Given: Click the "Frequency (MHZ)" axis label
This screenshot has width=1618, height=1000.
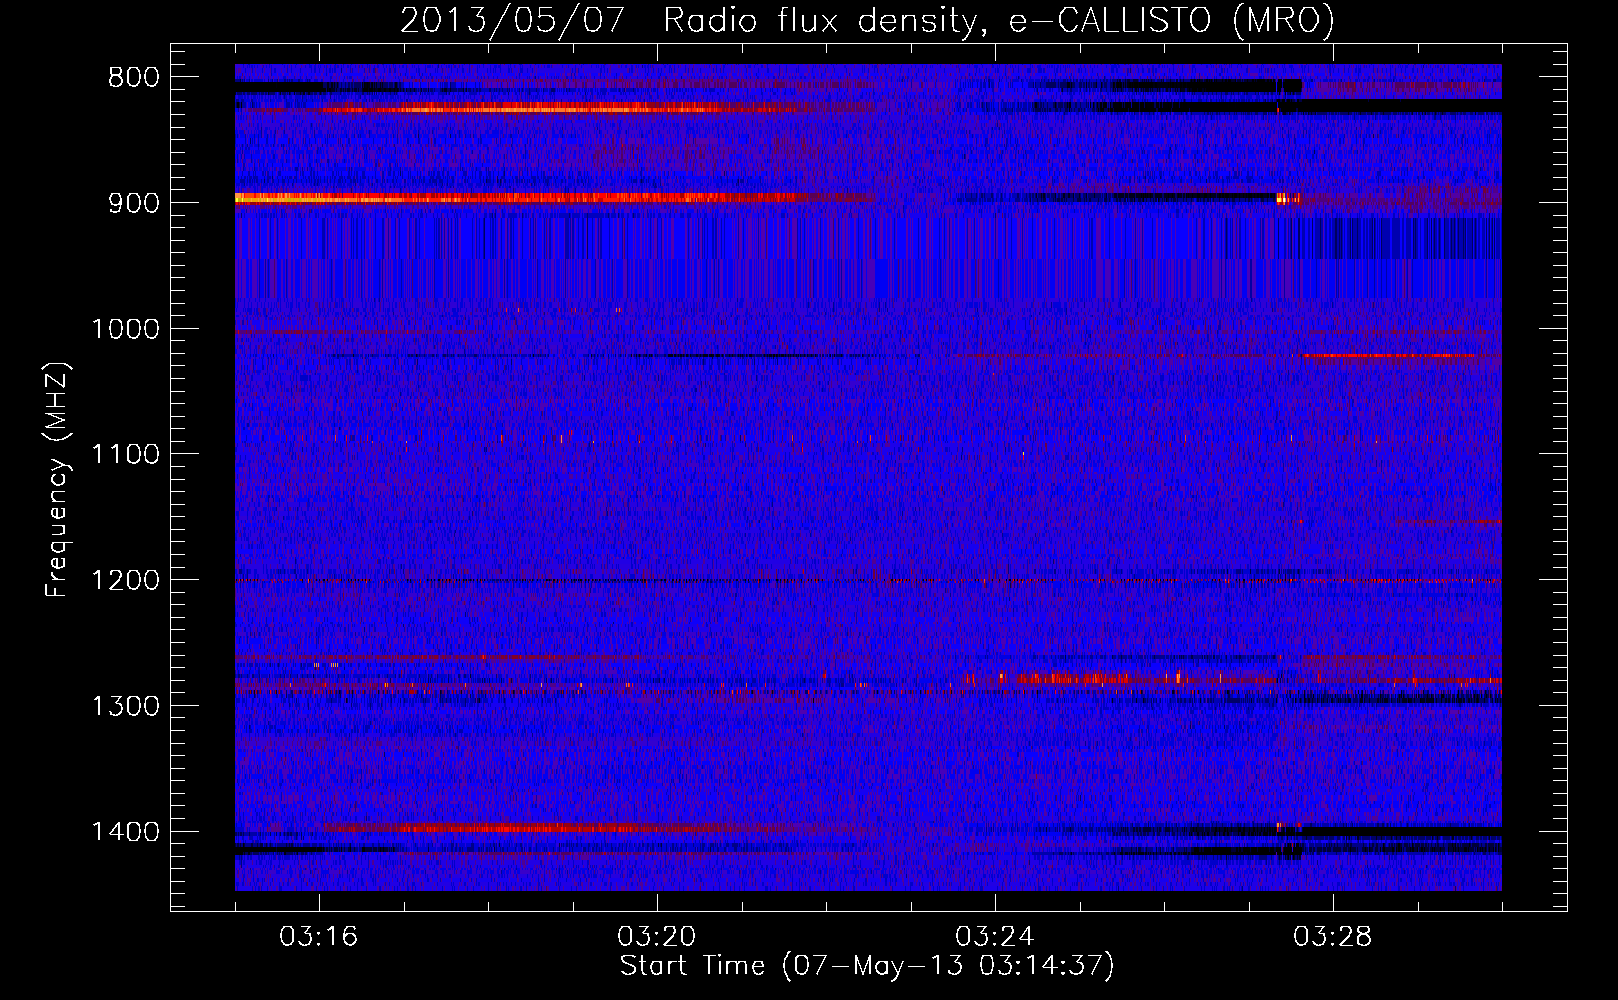Looking at the screenshot, I should (x=57, y=480).
